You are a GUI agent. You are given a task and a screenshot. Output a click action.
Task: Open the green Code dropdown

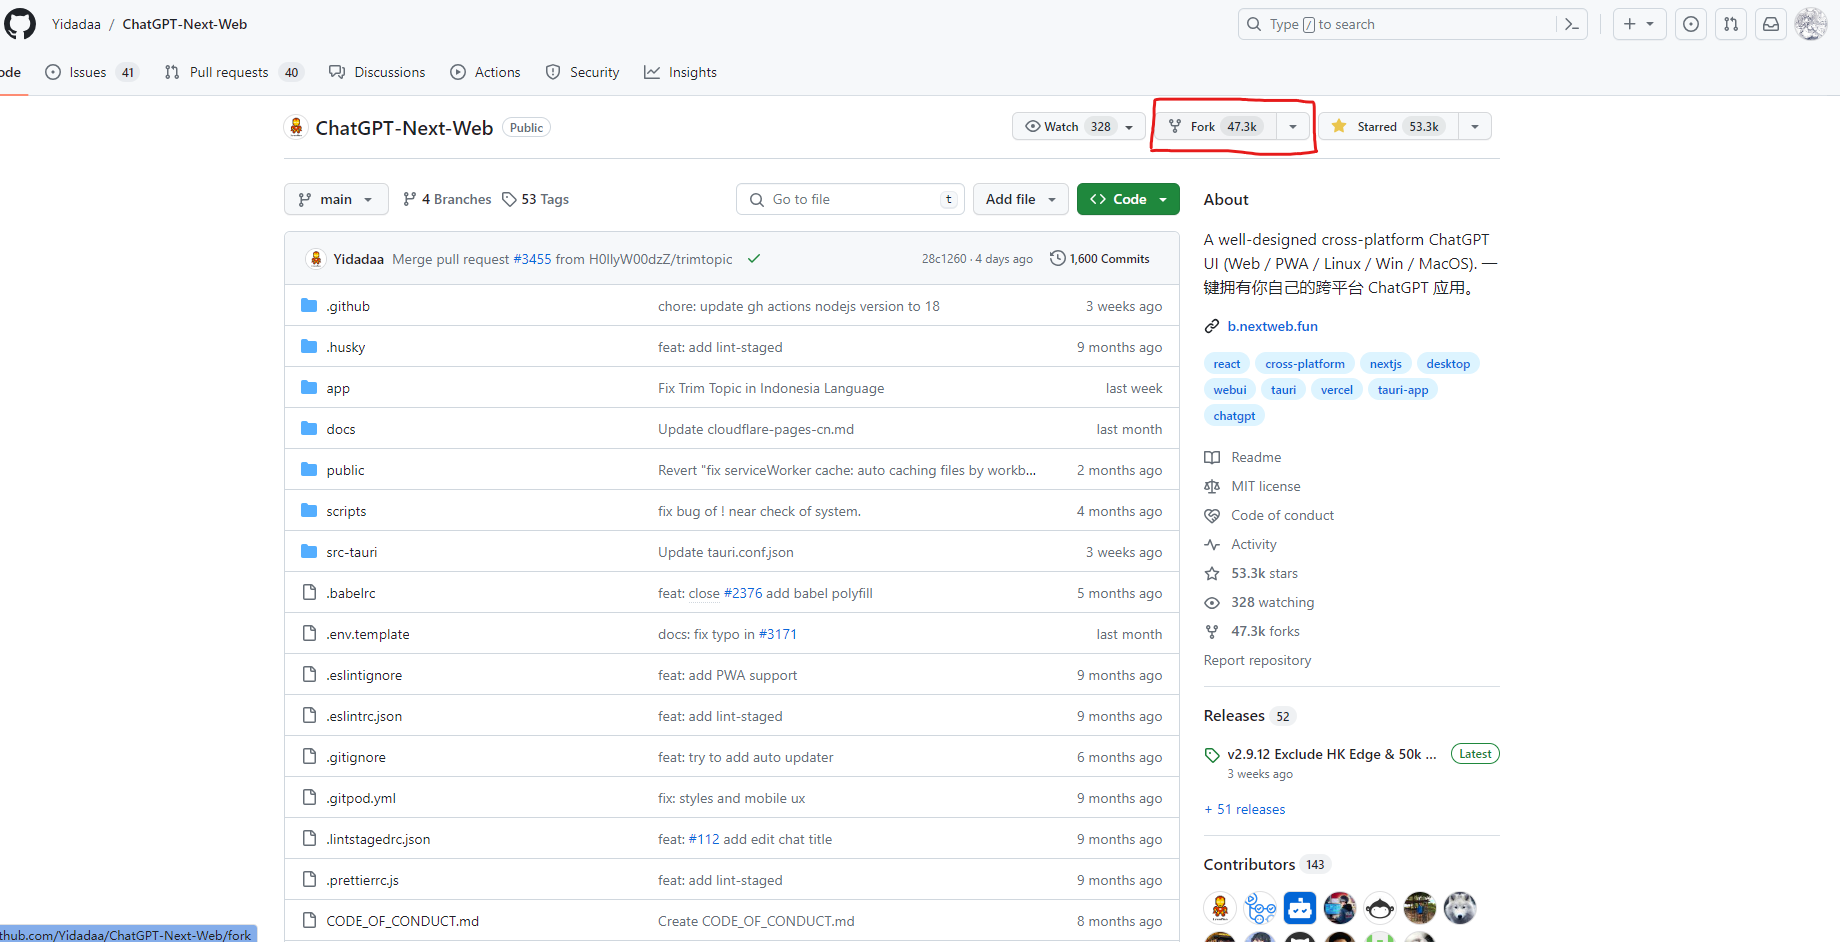1128,199
